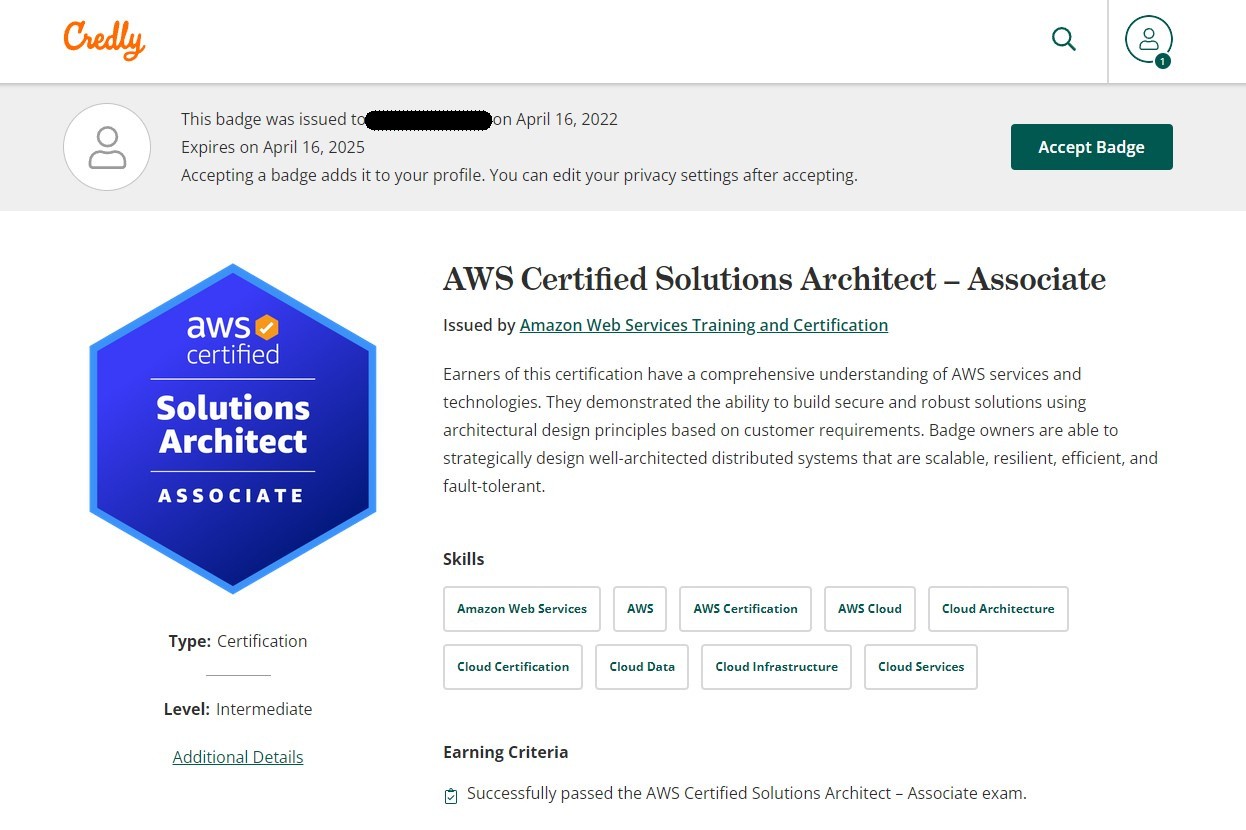Choose the AWS Cloud skill tag
1246x830 pixels.
click(870, 609)
